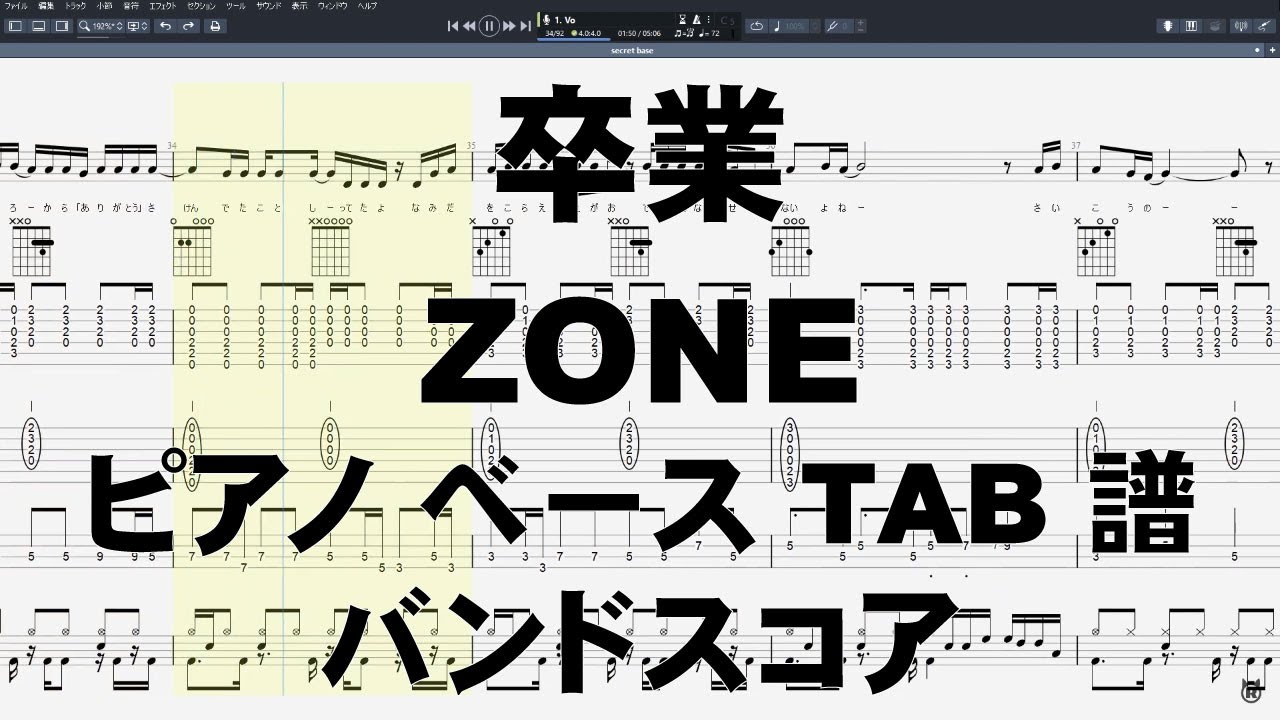Toggle the right inspector panel
Screen dimensions: 1280x720
click(x=62, y=26)
